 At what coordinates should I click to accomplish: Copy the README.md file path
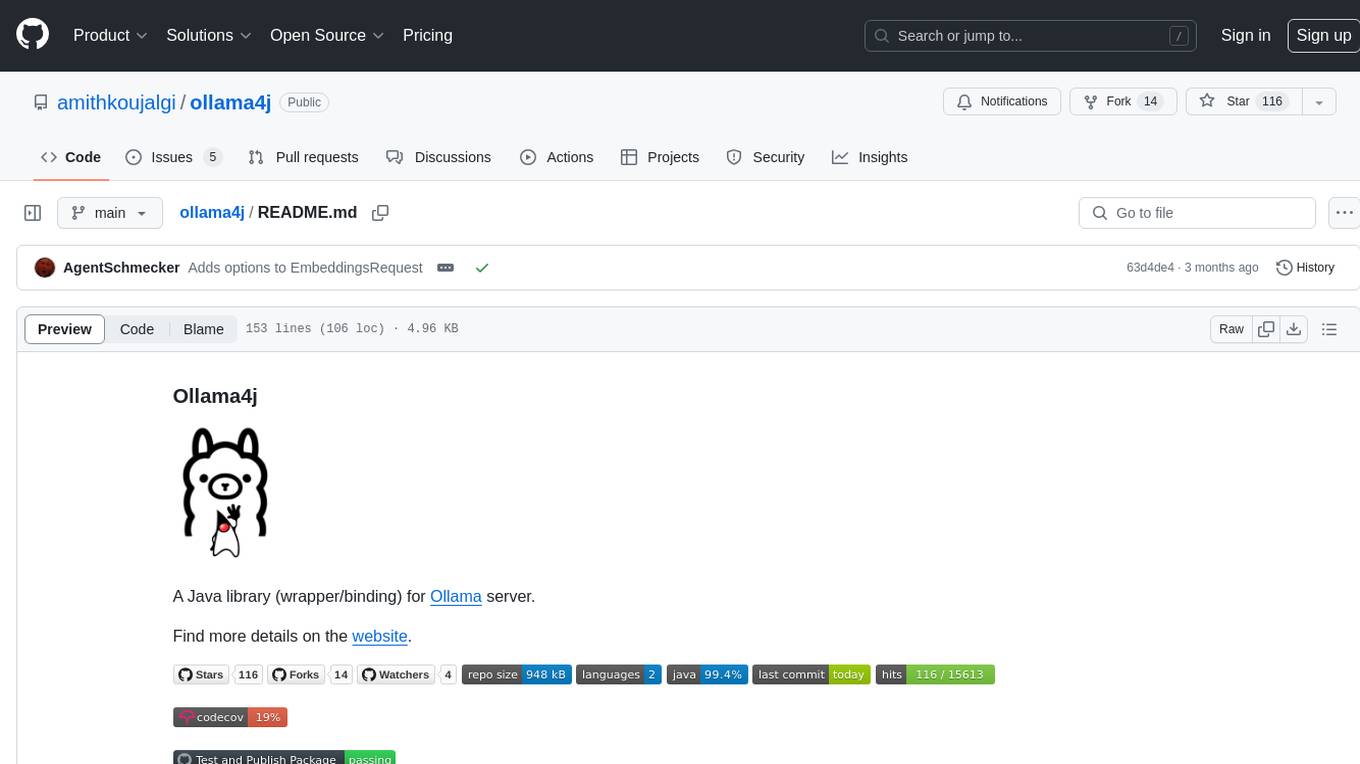pyautogui.click(x=380, y=213)
